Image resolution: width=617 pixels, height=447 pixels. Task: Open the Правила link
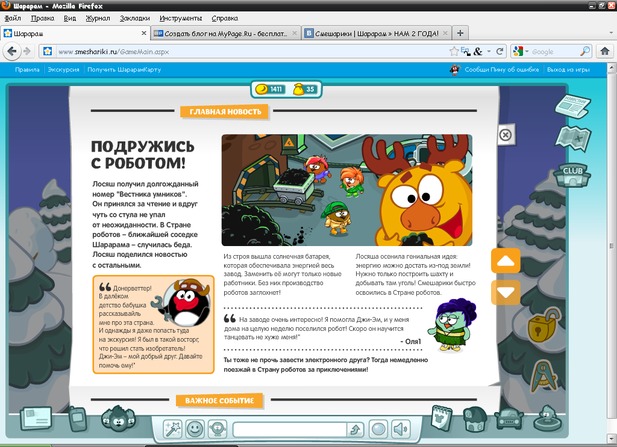(x=27, y=70)
